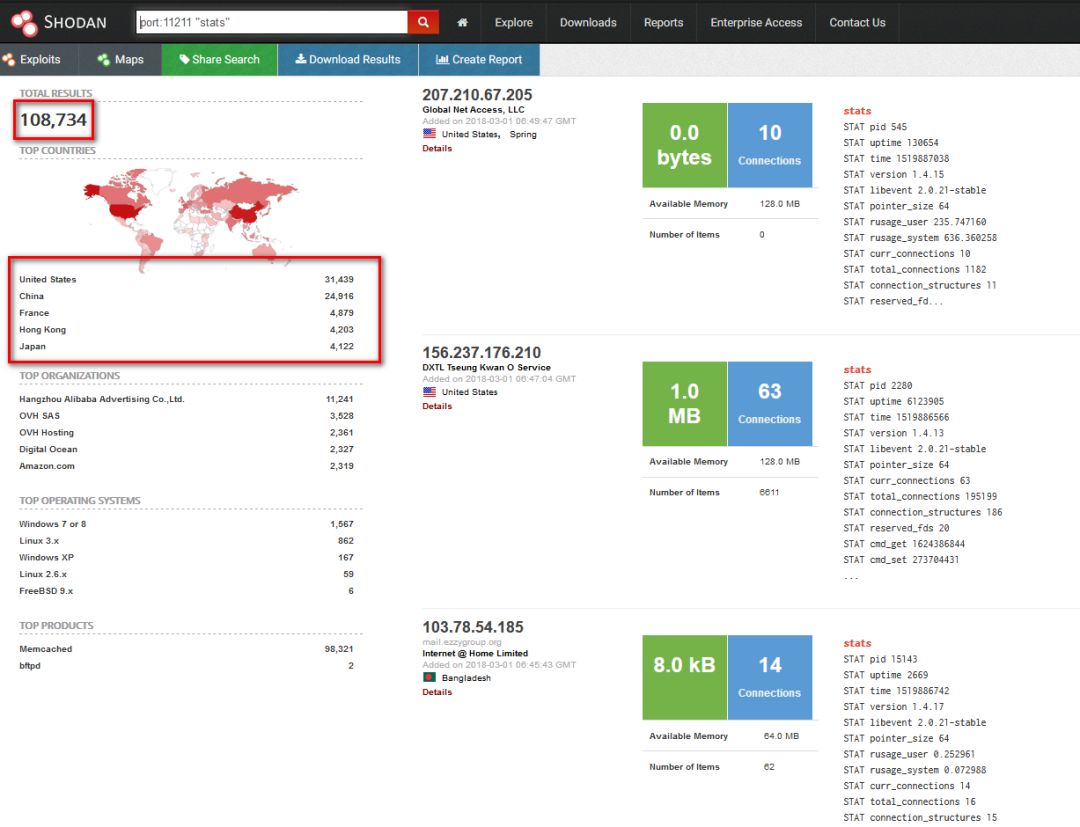Click the 8.0 kB green tile
Screen dimensions: 1080x827
coord(685,678)
